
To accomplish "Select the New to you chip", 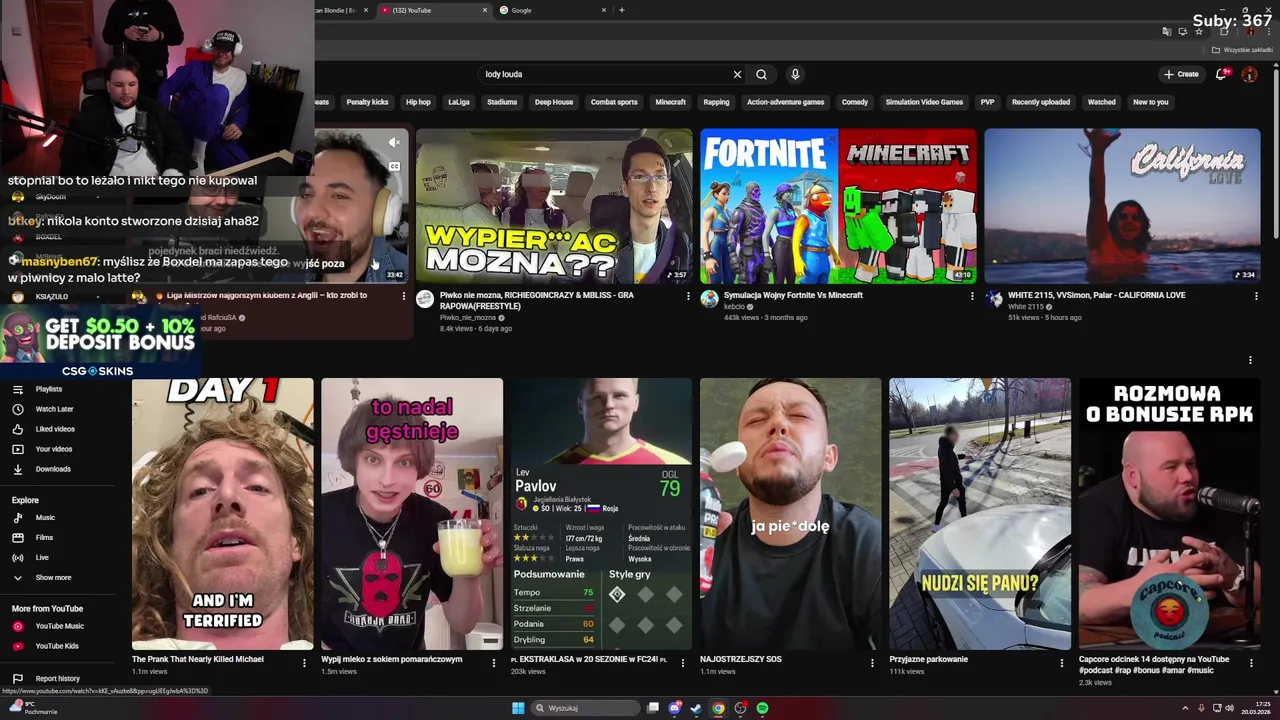I will 1151,102.
